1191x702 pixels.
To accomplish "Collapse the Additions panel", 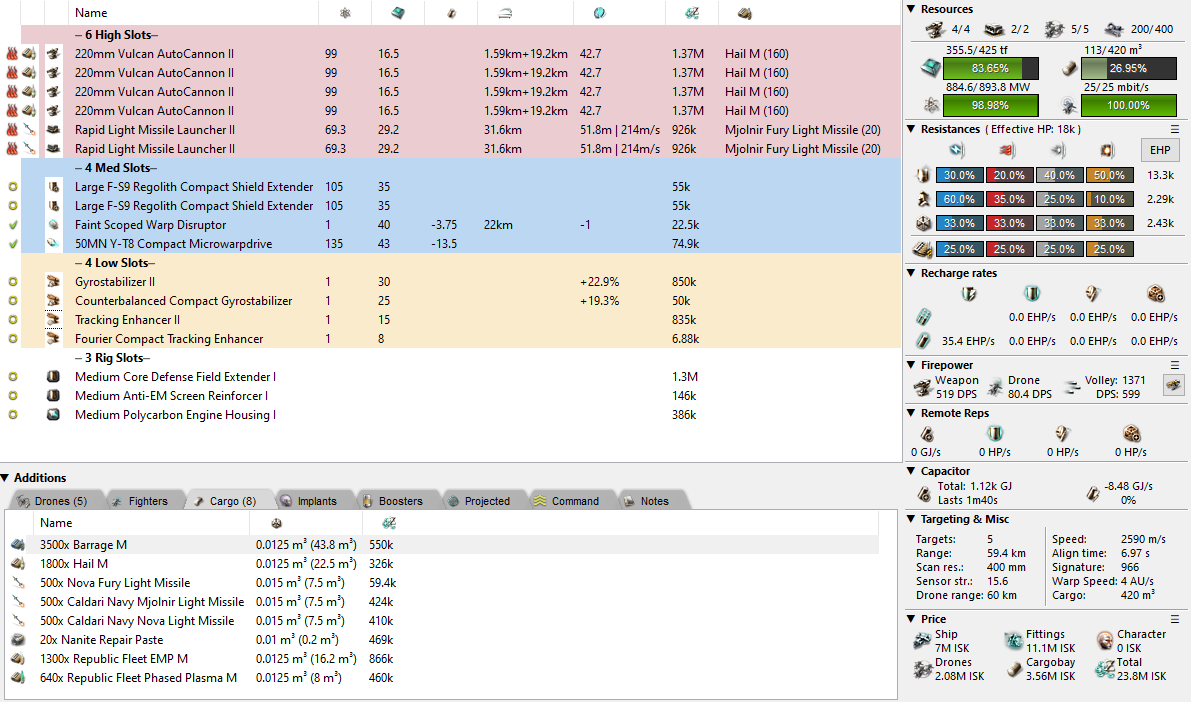I will point(6,478).
